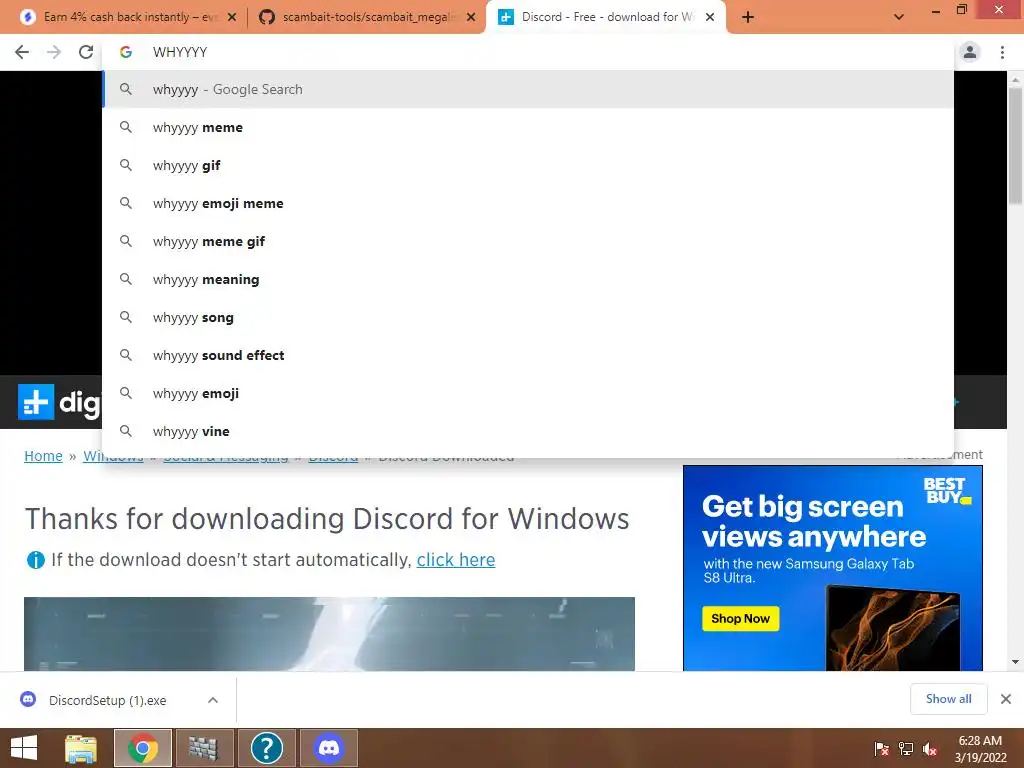1024x768 pixels.
Task: Open the Chrome profile avatar icon
Action: coord(970,52)
